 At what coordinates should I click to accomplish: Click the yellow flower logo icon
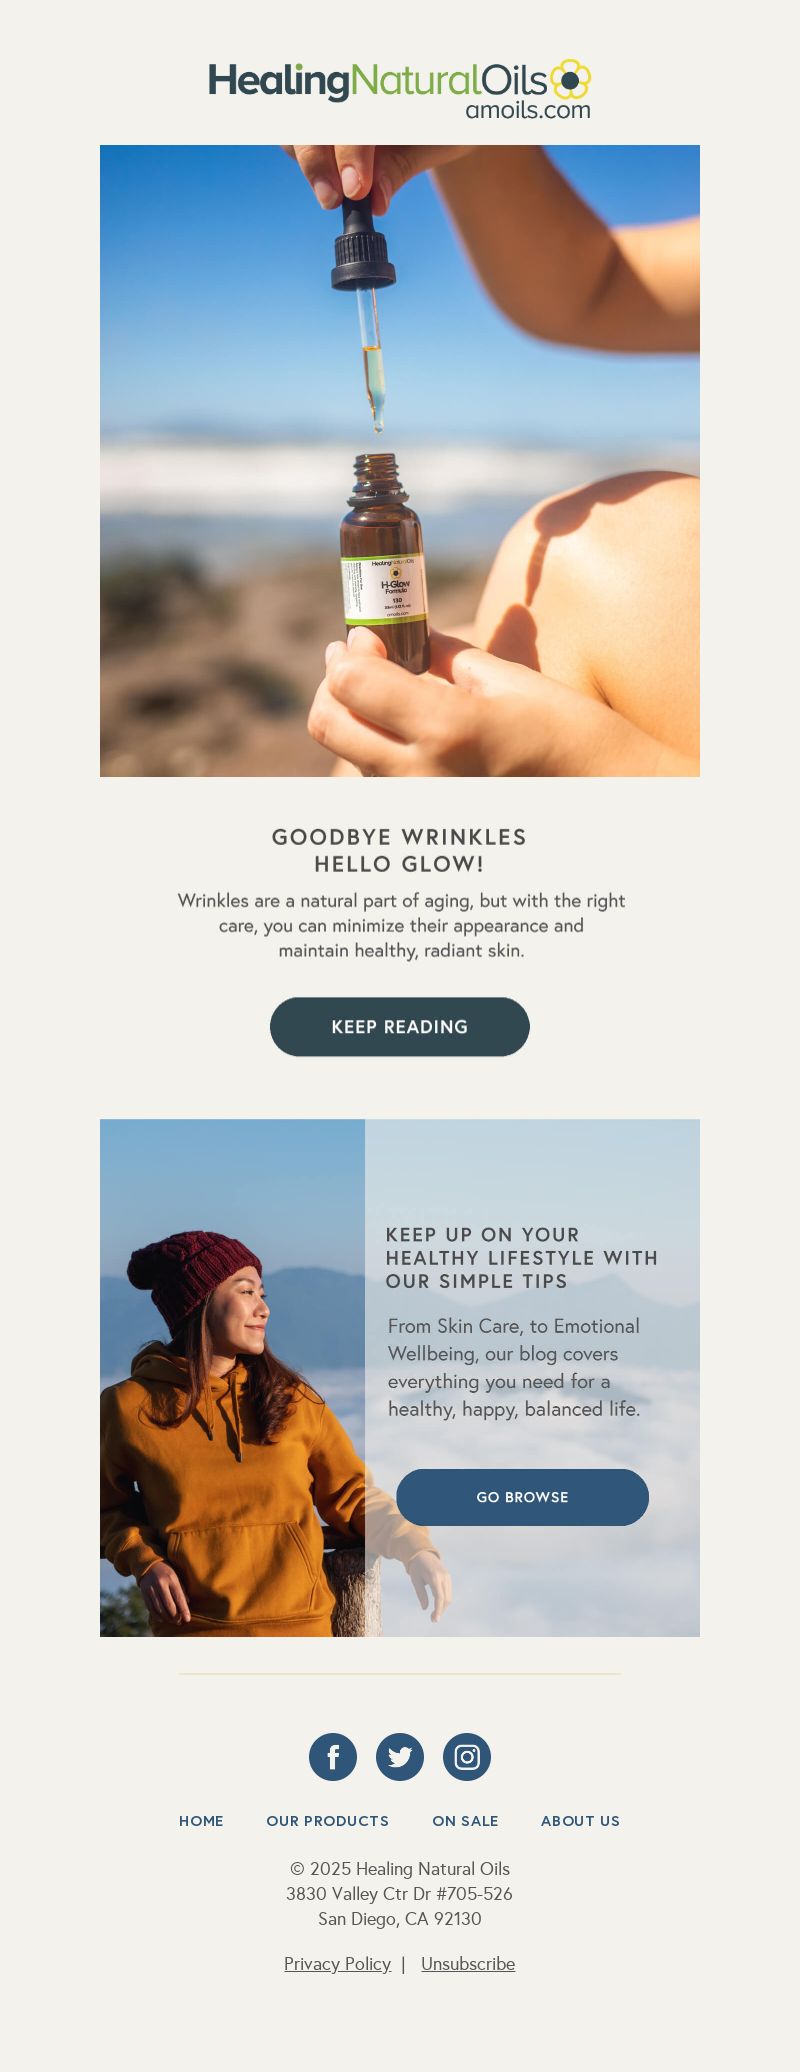(x=570, y=79)
